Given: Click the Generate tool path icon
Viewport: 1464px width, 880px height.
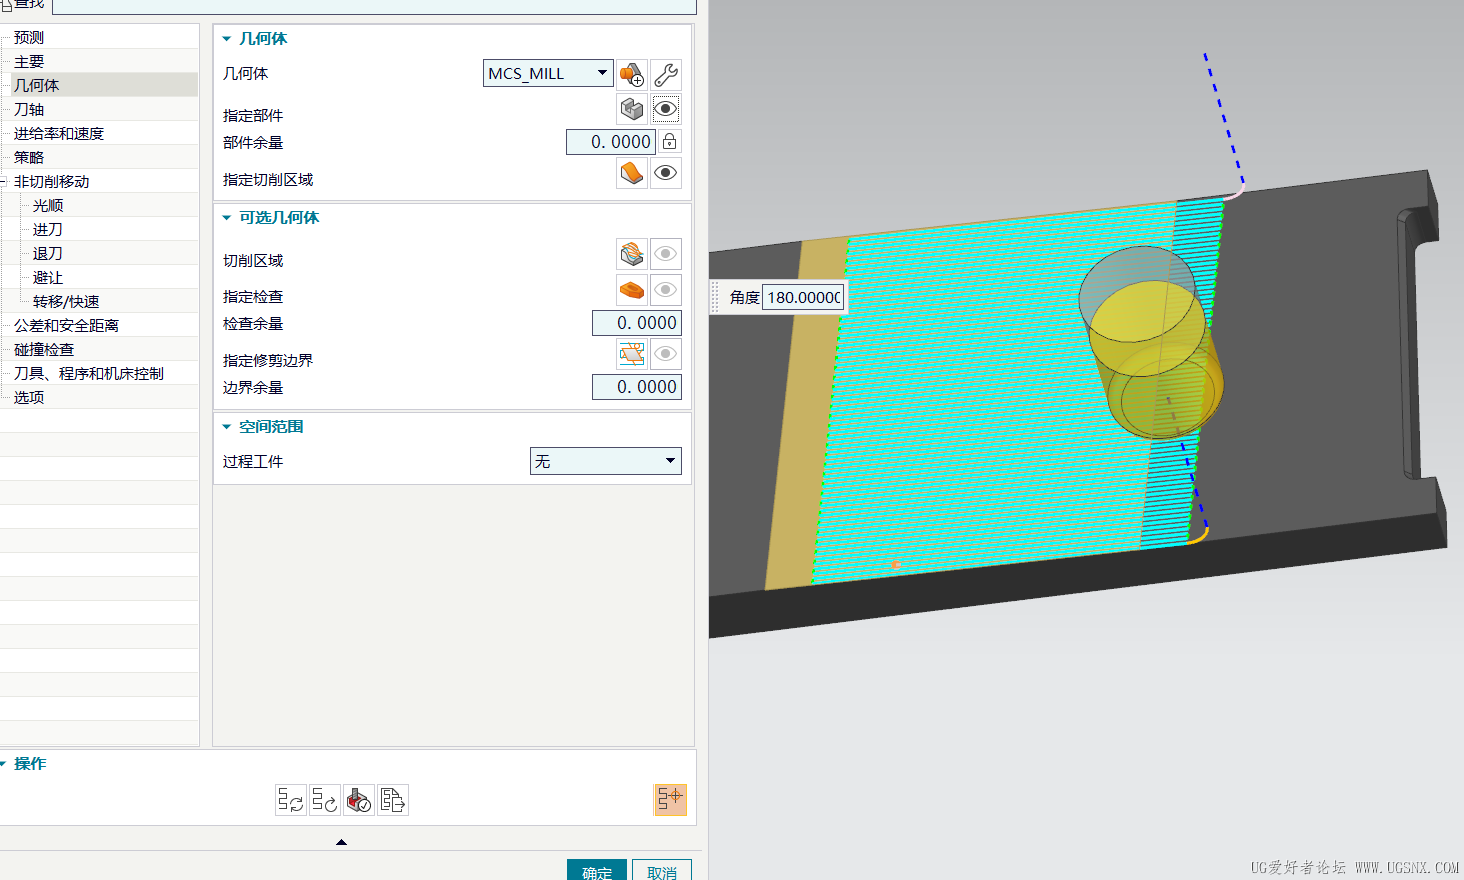Looking at the screenshot, I should click(x=291, y=800).
